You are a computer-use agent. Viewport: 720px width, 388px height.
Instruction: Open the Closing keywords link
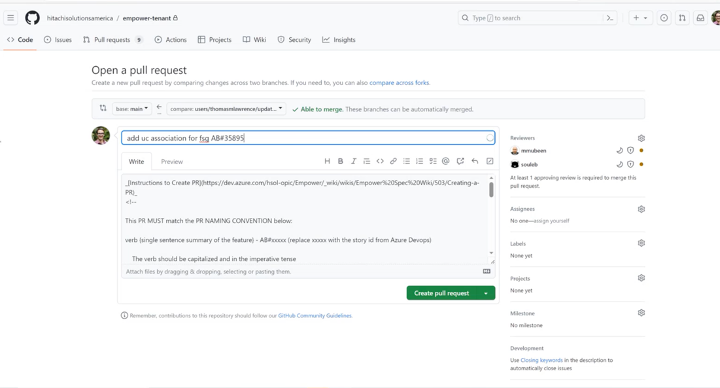(x=541, y=360)
